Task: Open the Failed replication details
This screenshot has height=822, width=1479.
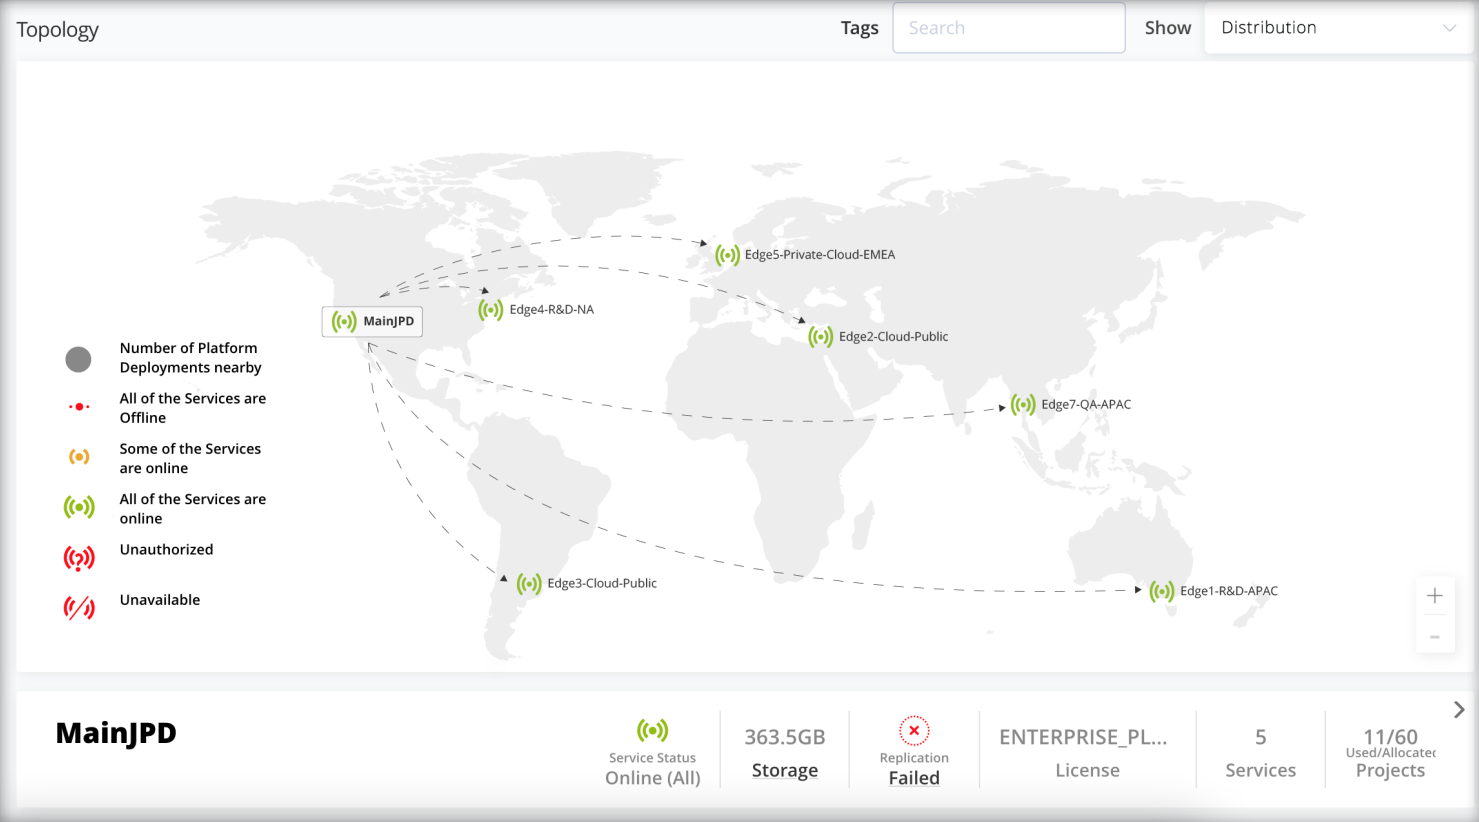Action: pos(914,777)
